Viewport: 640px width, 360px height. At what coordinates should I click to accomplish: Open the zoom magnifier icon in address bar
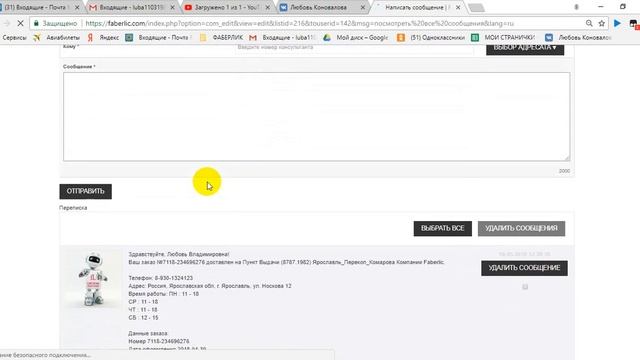589,24
